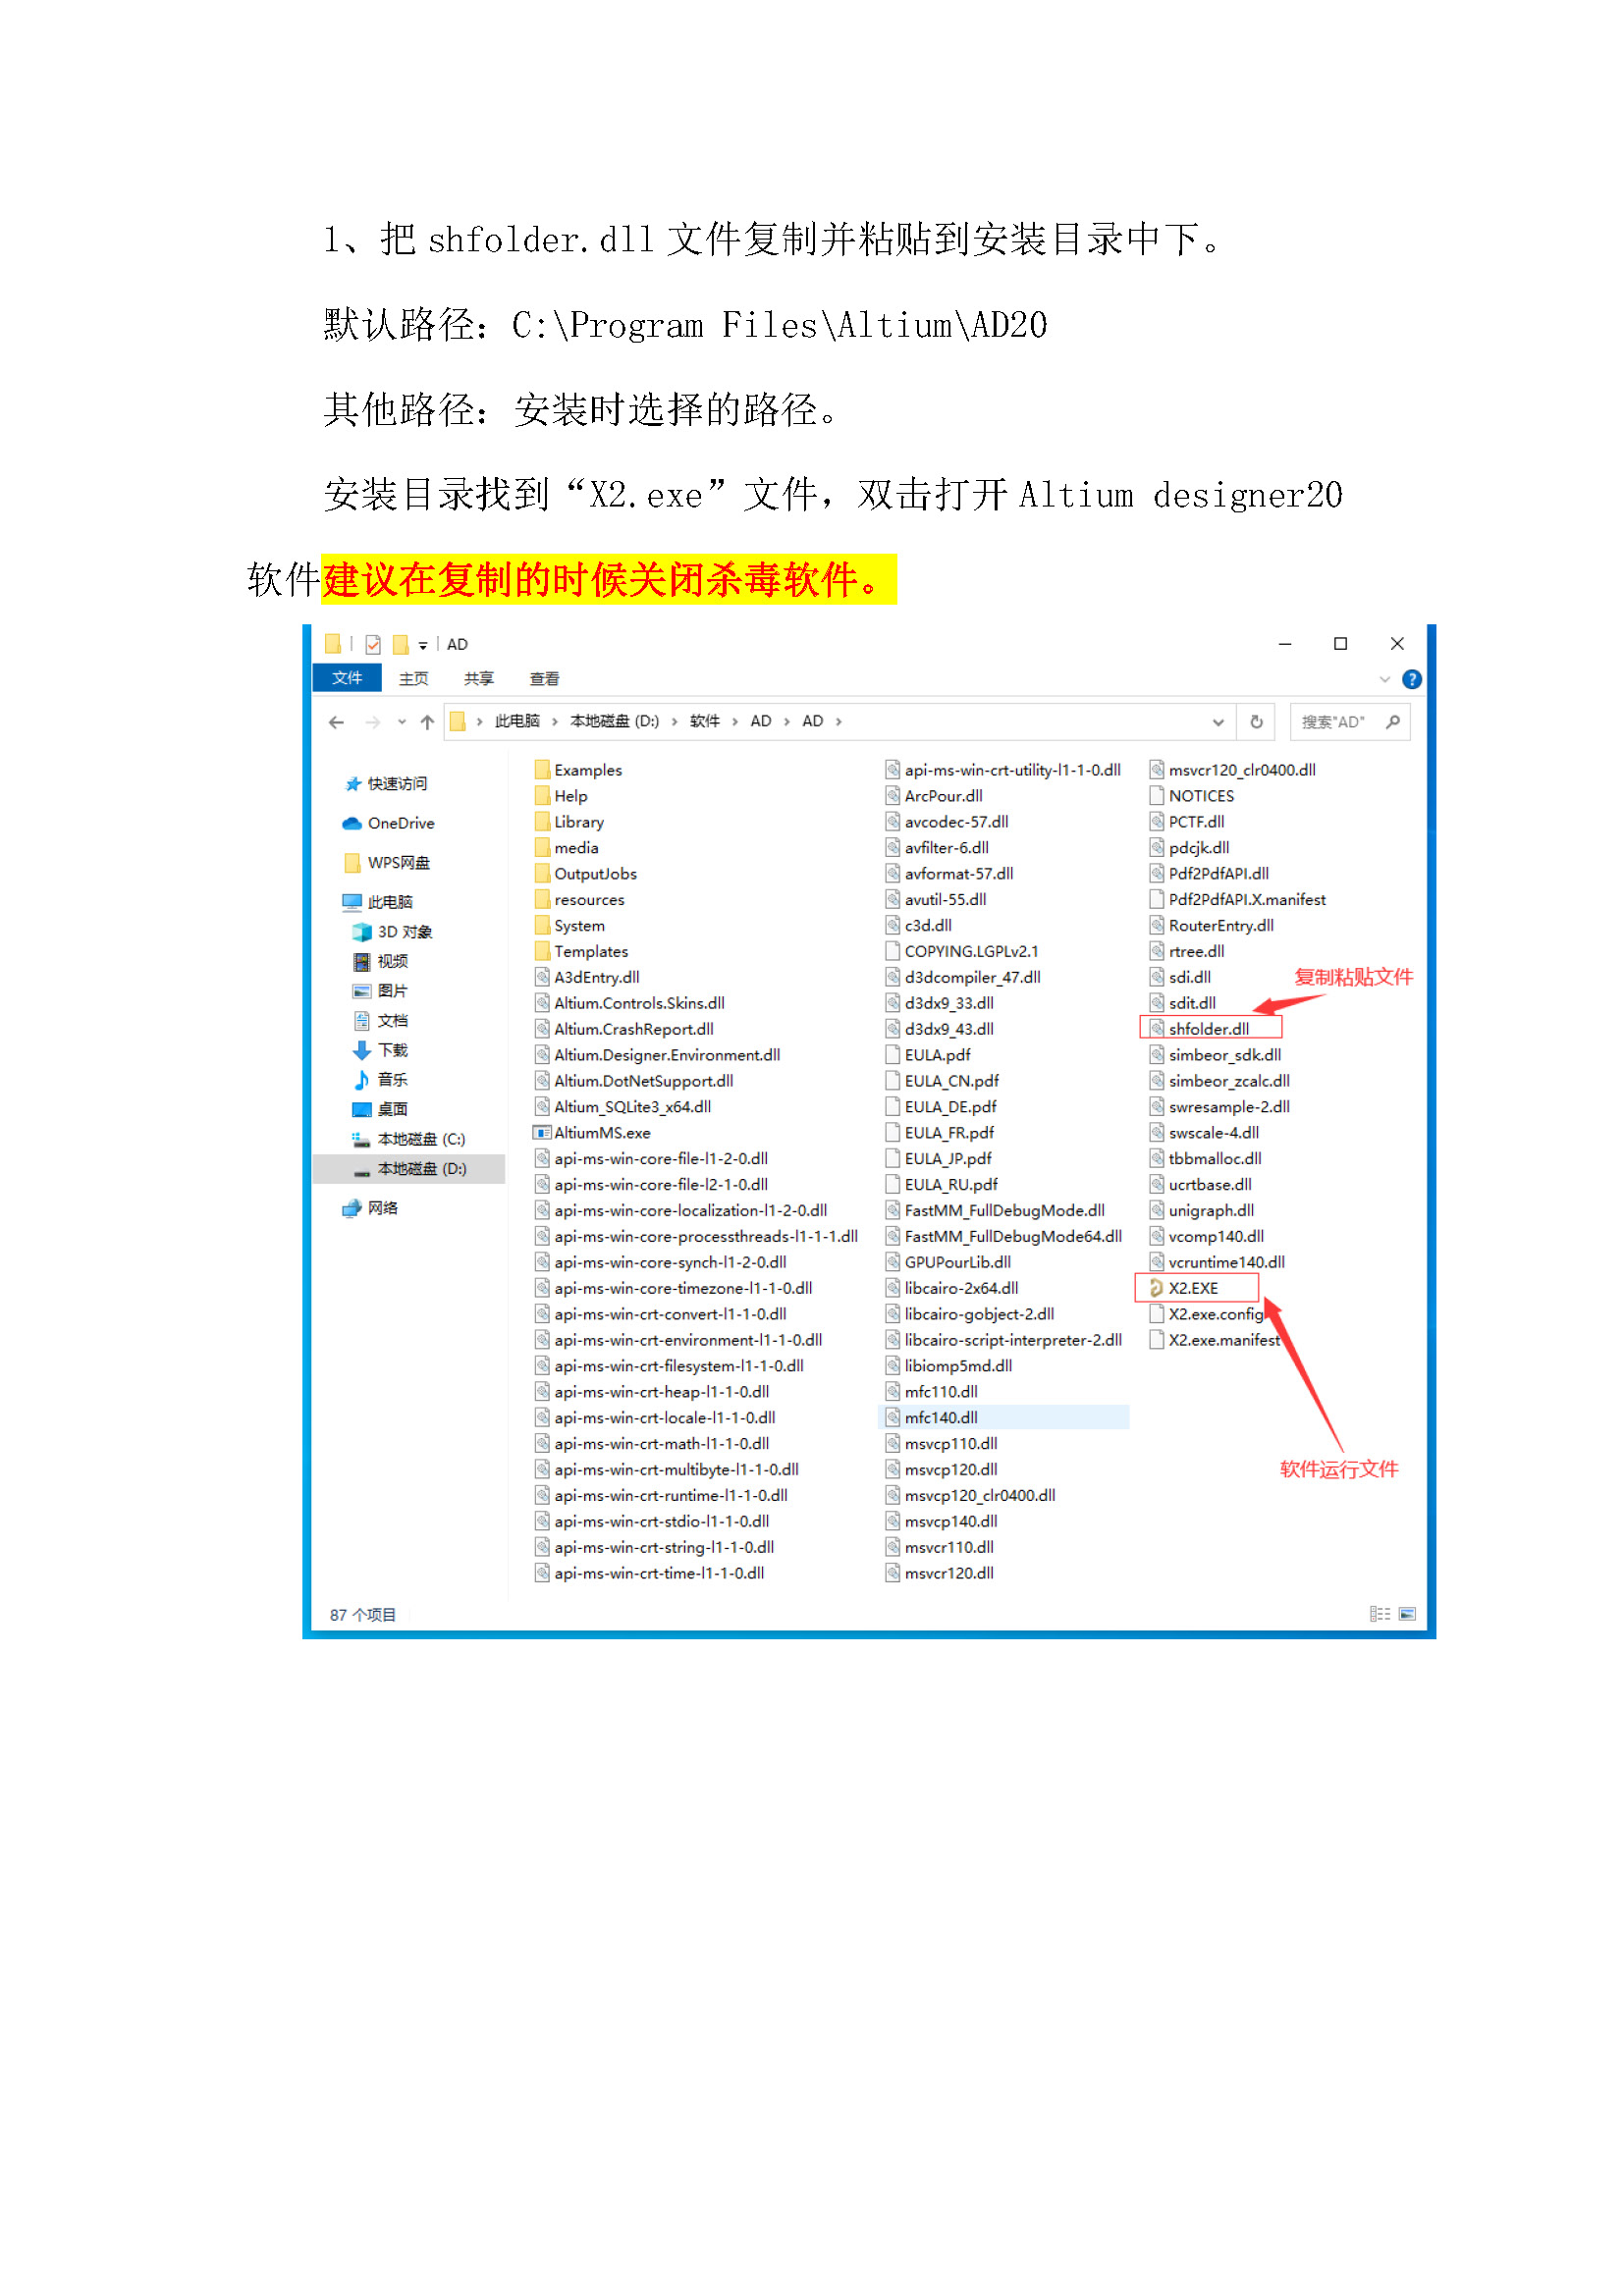Select the shfolder.dll file icon
The image size is (1624, 2296).
point(1157,1029)
